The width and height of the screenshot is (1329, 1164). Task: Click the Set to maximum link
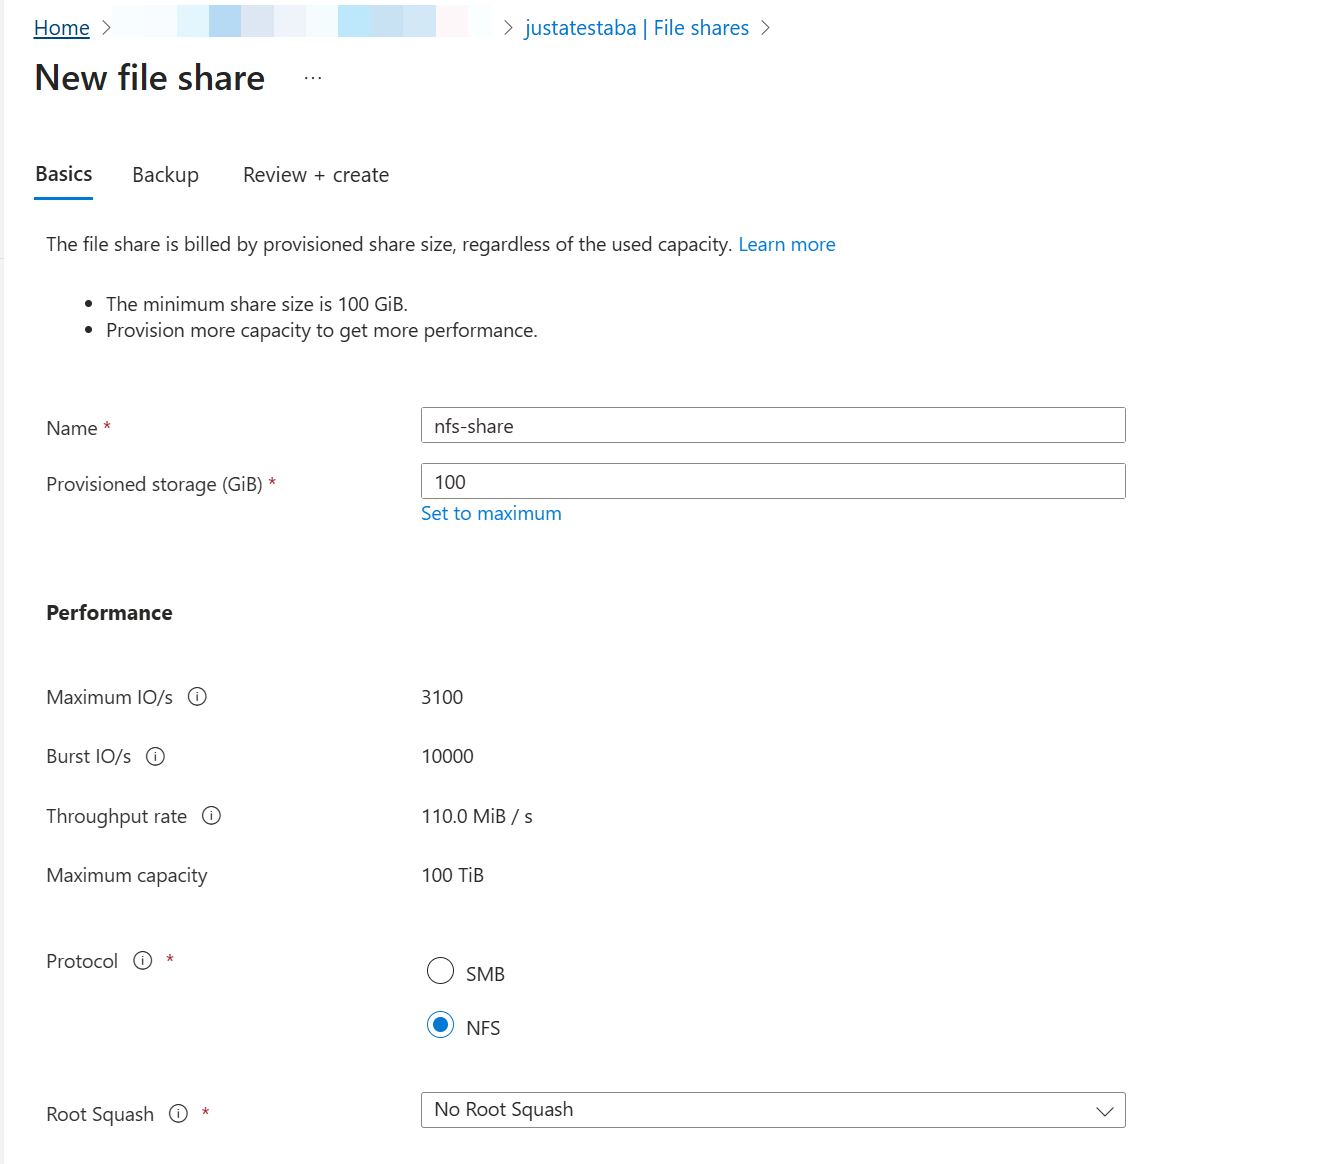[491, 514]
